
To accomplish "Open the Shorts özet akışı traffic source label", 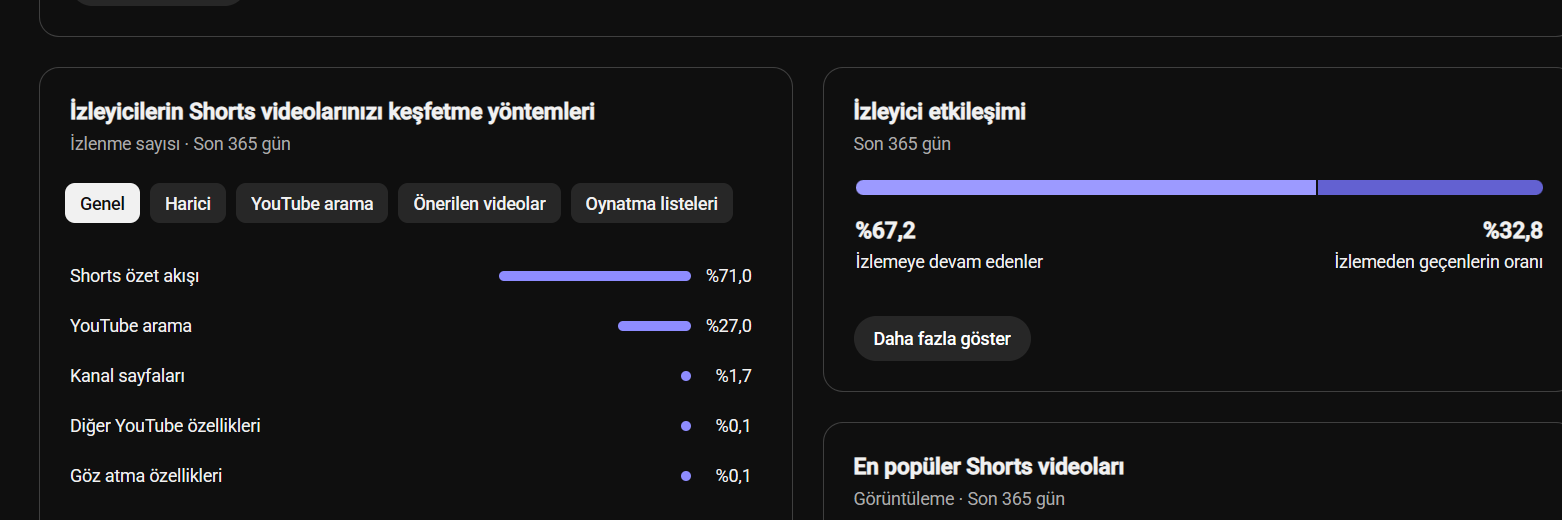I will [135, 276].
